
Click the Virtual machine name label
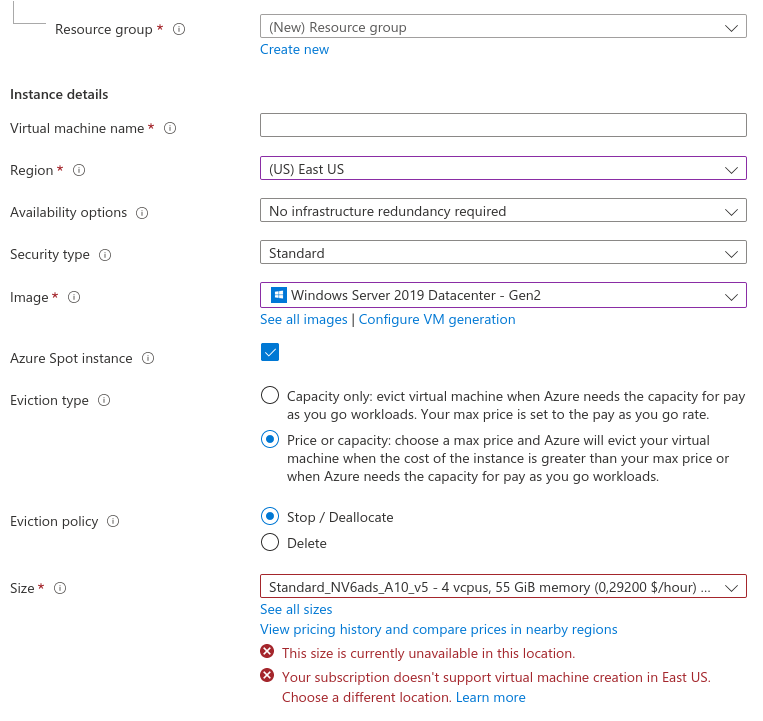pos(77,128)
